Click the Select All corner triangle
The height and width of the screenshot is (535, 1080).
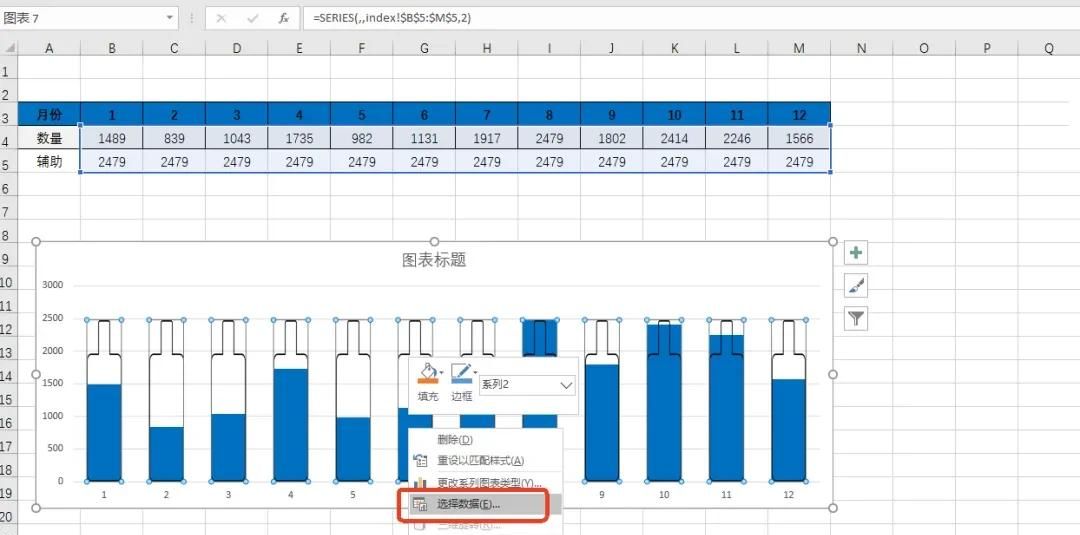tap(9, 48)
